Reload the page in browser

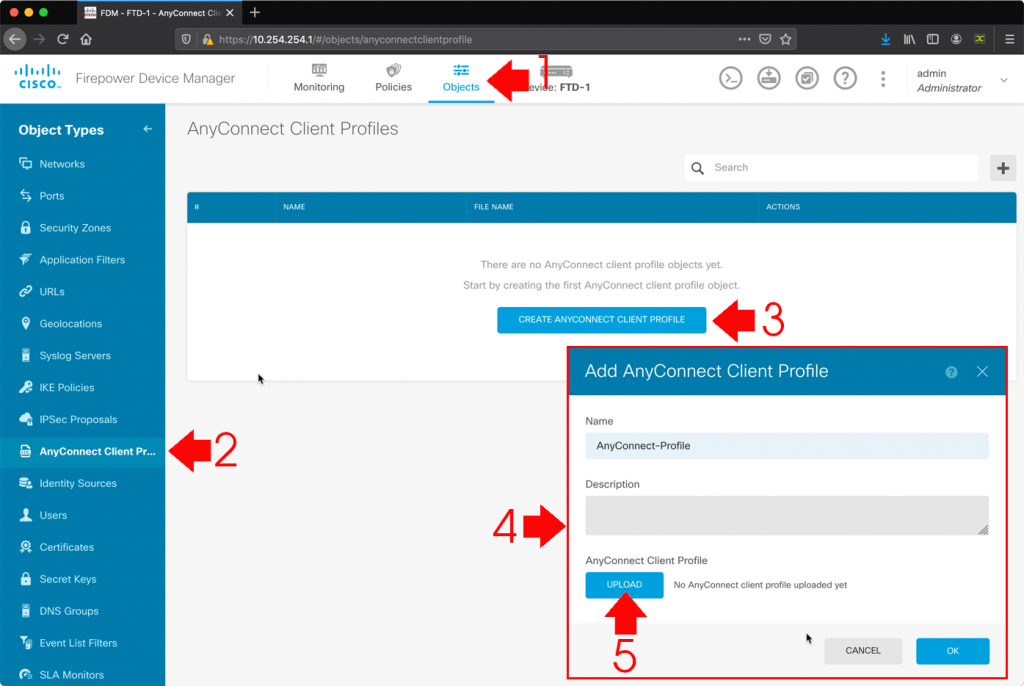[63, 39]
